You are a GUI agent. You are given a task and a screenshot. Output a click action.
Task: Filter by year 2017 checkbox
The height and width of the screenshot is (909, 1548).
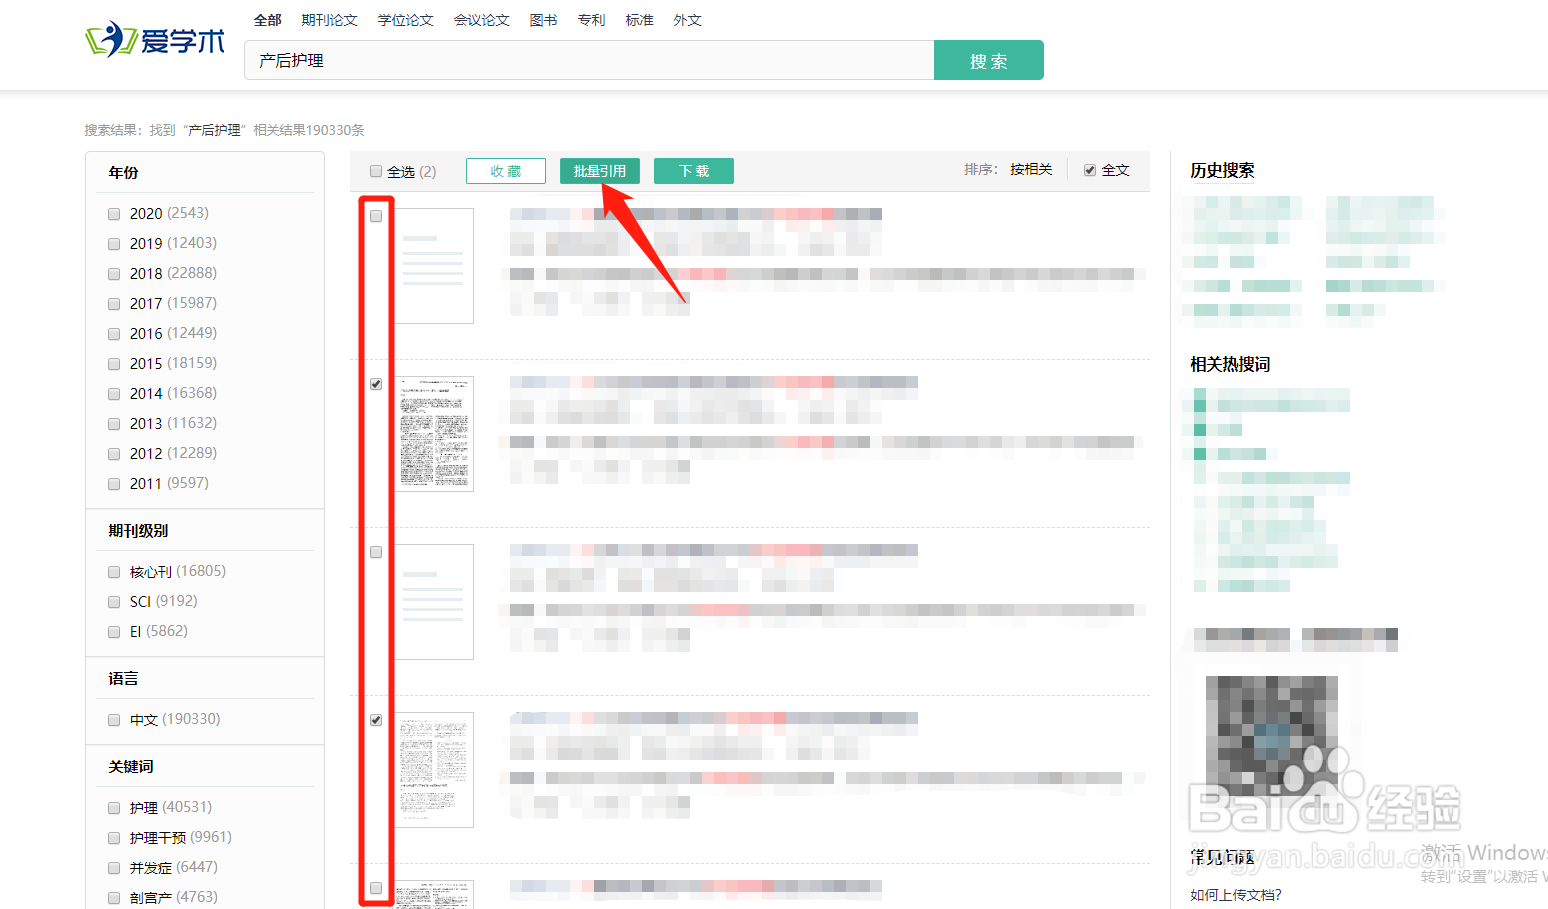[x=114, y=304]
